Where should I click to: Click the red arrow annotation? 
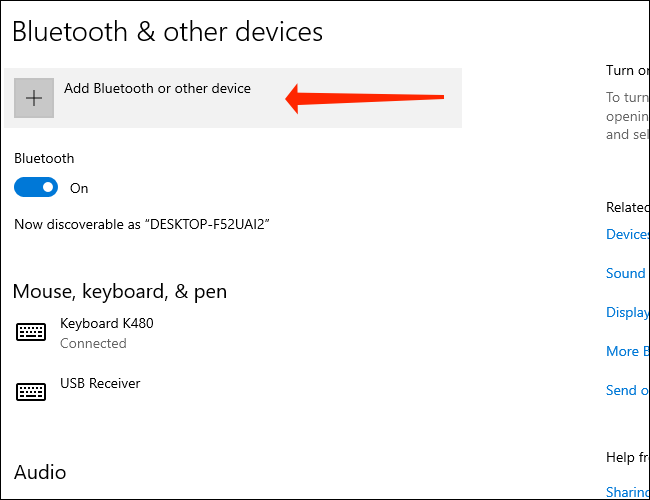(x=365, y=98)
